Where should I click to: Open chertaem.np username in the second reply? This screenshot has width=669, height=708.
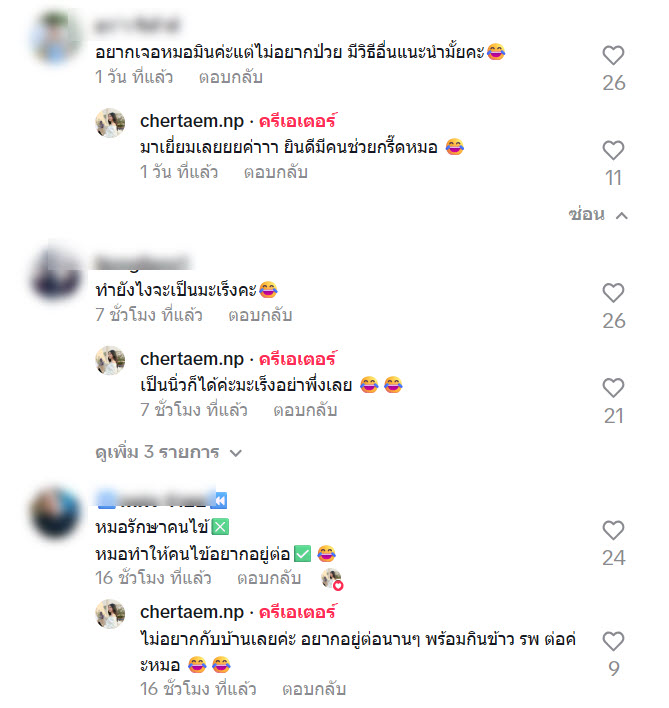(192, 359)
